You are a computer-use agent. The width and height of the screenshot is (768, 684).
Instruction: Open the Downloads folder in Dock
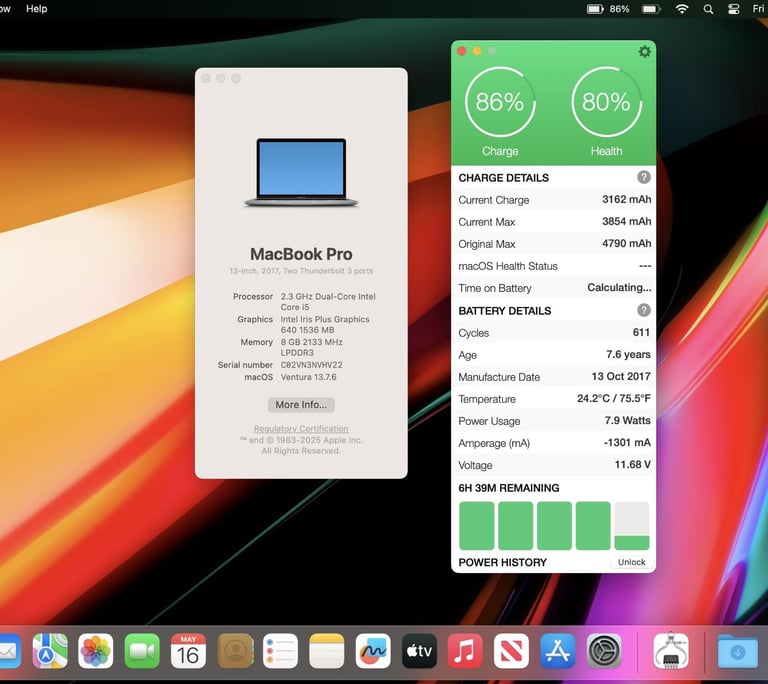coord(737,651)
